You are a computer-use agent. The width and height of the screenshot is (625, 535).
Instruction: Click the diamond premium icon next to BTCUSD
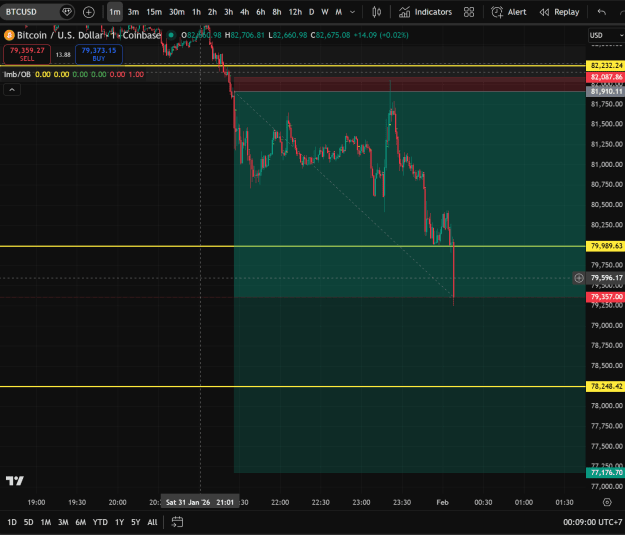click(67, 12)
